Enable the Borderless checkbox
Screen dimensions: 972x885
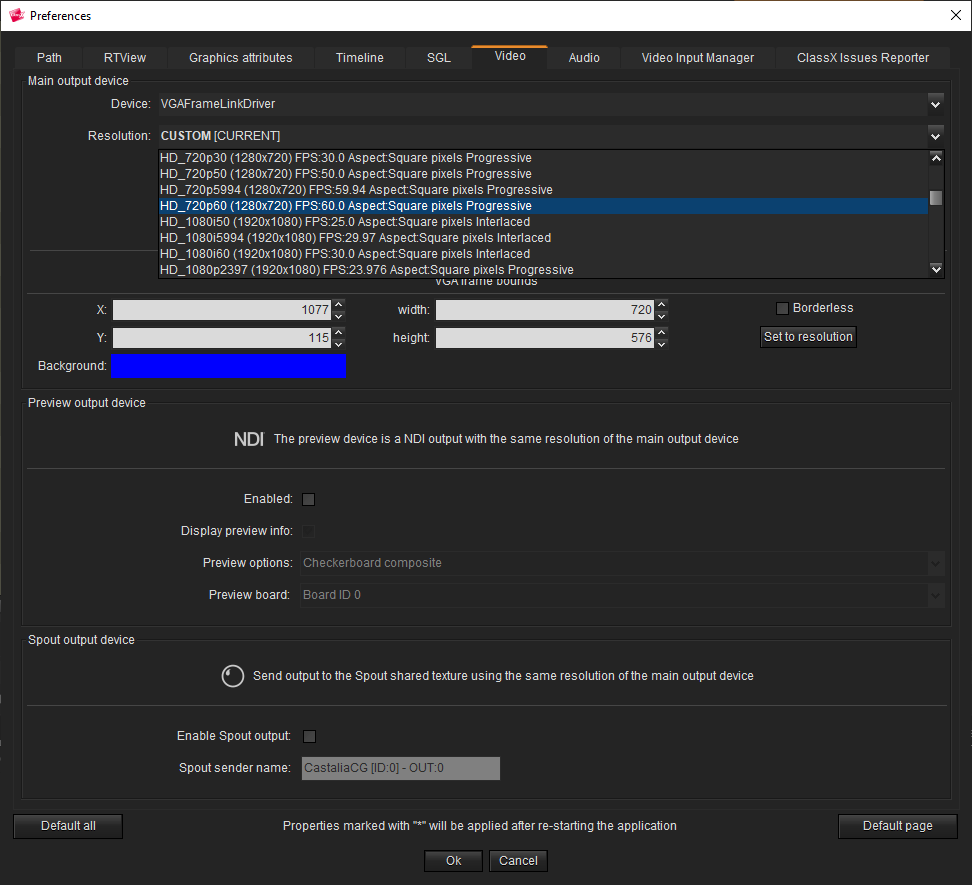tap(783, 308)
